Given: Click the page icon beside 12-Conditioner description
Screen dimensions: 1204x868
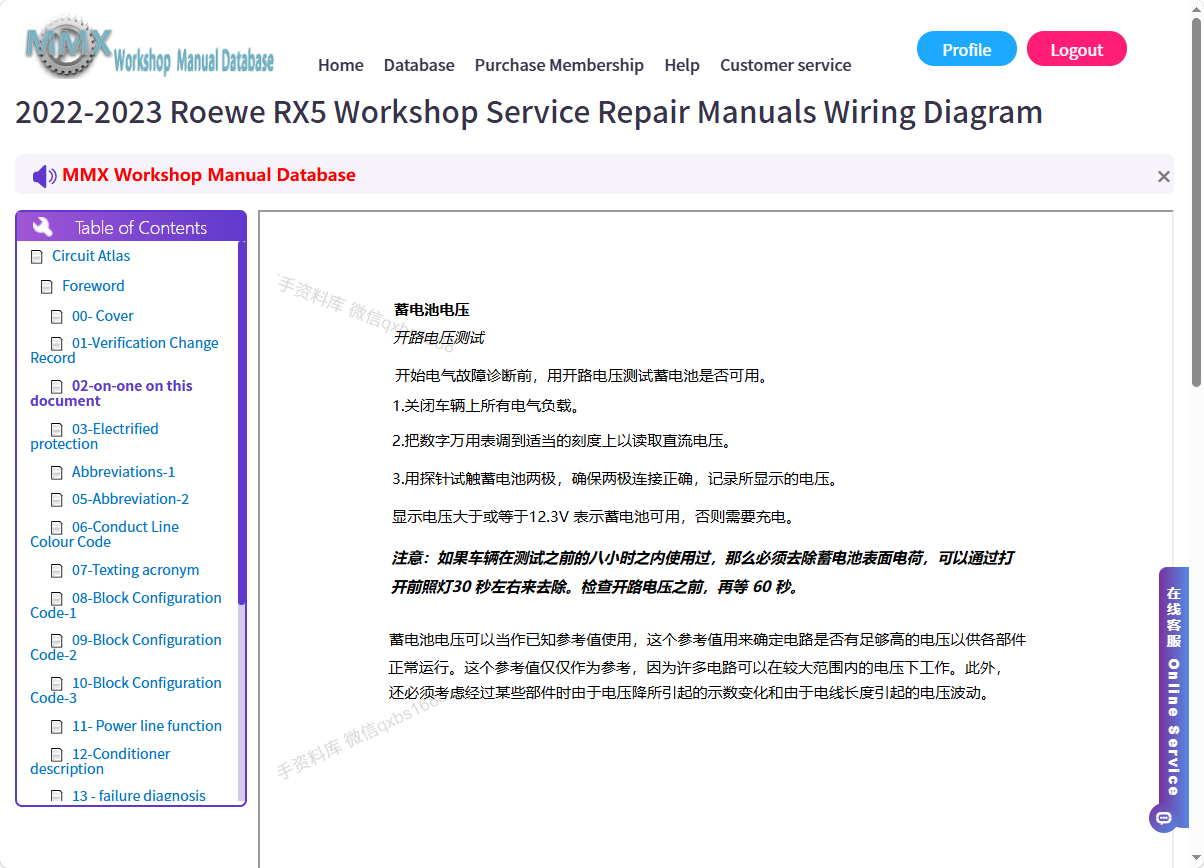Looking at the screenshot, I should click(57, 755).
